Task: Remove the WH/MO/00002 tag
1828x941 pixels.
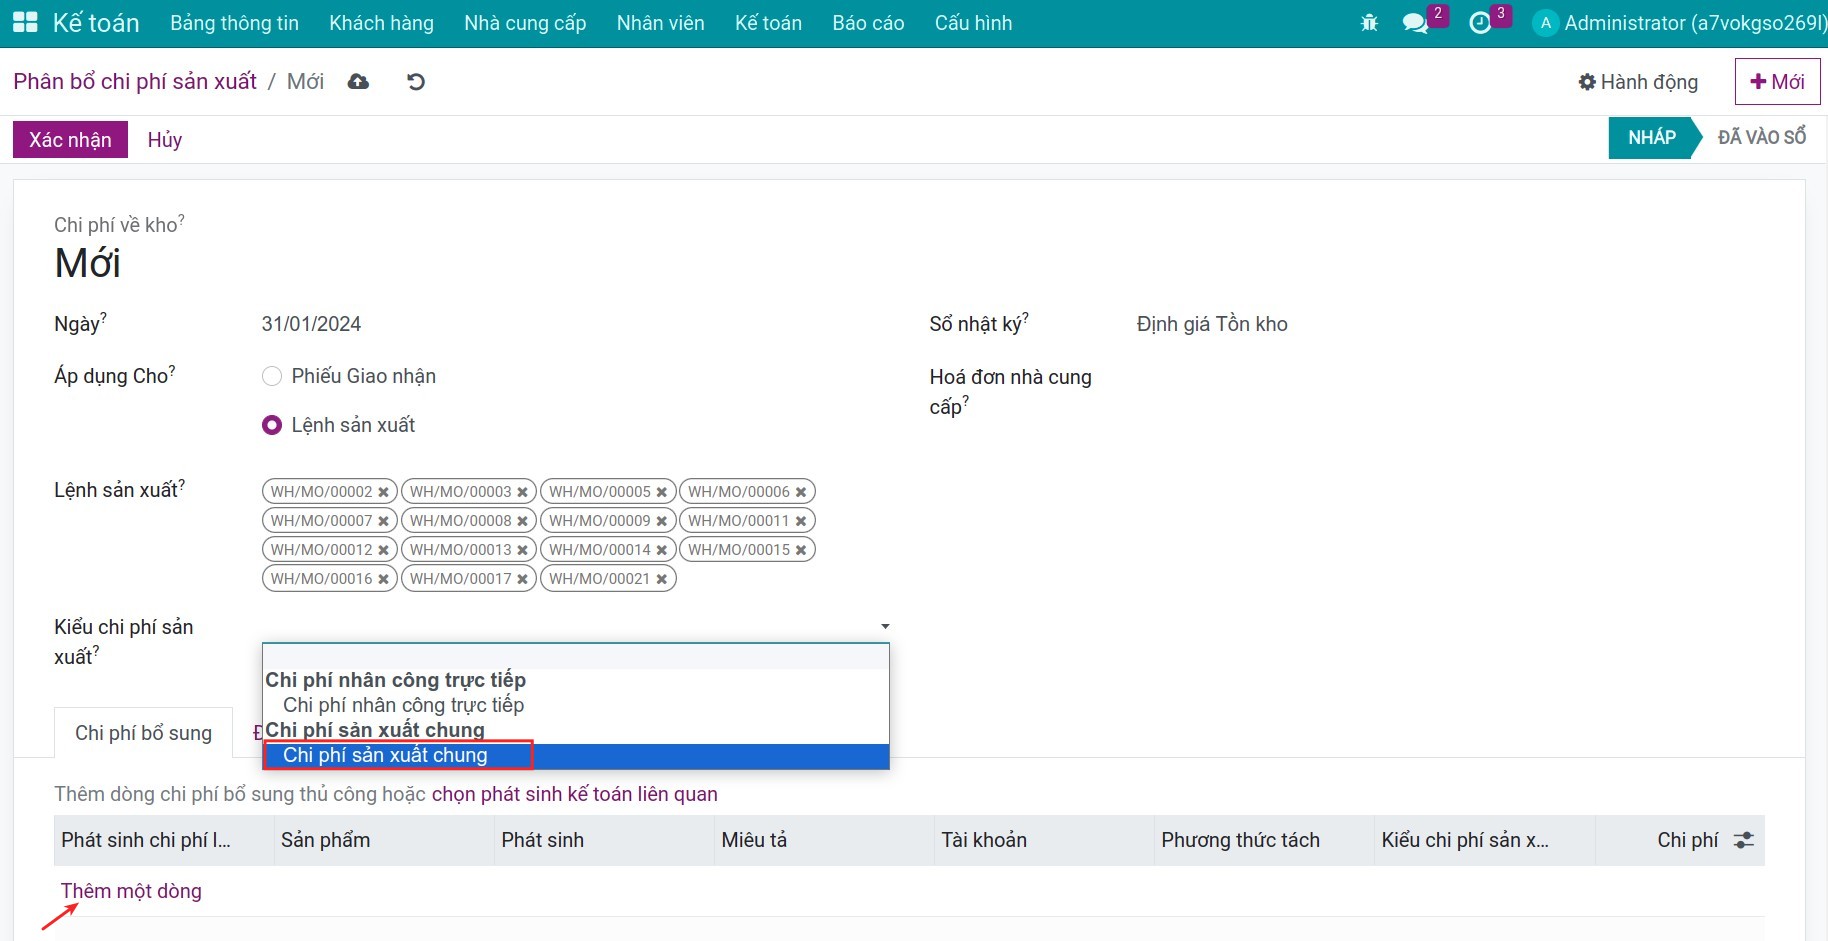Action: point(383,492)
